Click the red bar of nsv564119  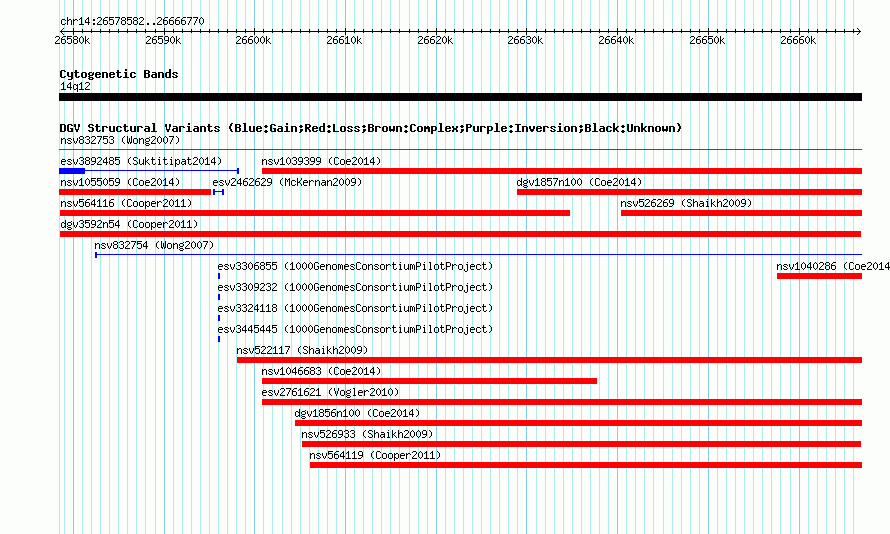[586, 465]
